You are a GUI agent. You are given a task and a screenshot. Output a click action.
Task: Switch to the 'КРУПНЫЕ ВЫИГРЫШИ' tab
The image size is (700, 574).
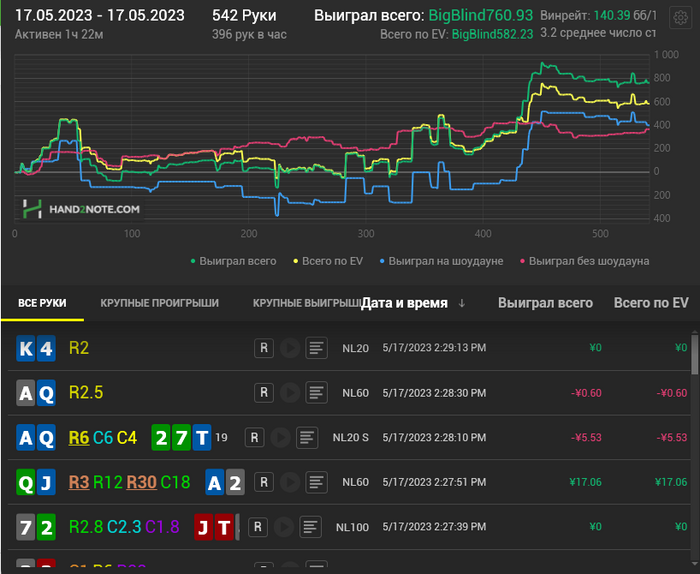coord(306,303)
